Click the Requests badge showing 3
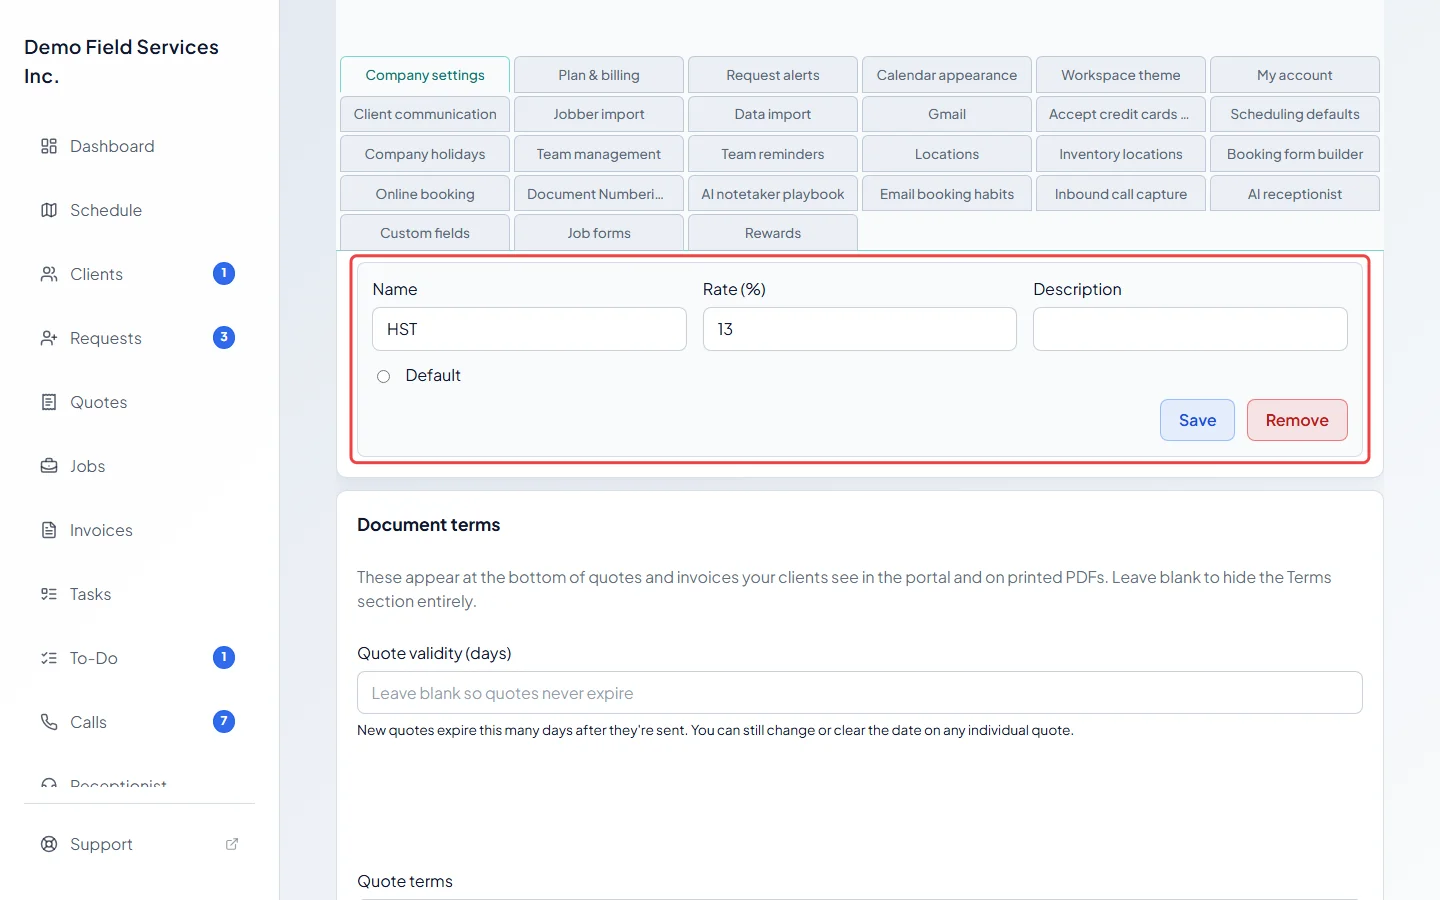Image resolution: width=1440 pixels, height=900 pixels. pos(224,337)
